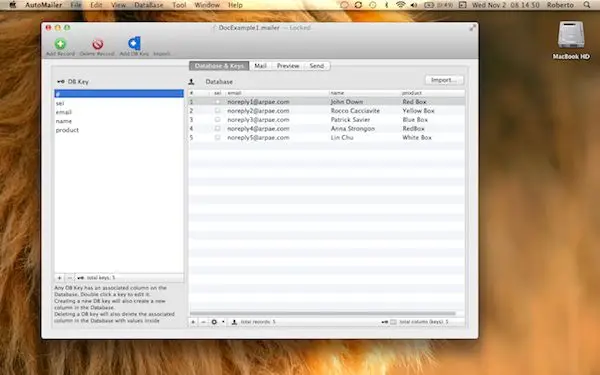Screen dimensions: 600x375
Task: Click the name cell 'Anna Strongon'
Action: coord(352,129)
